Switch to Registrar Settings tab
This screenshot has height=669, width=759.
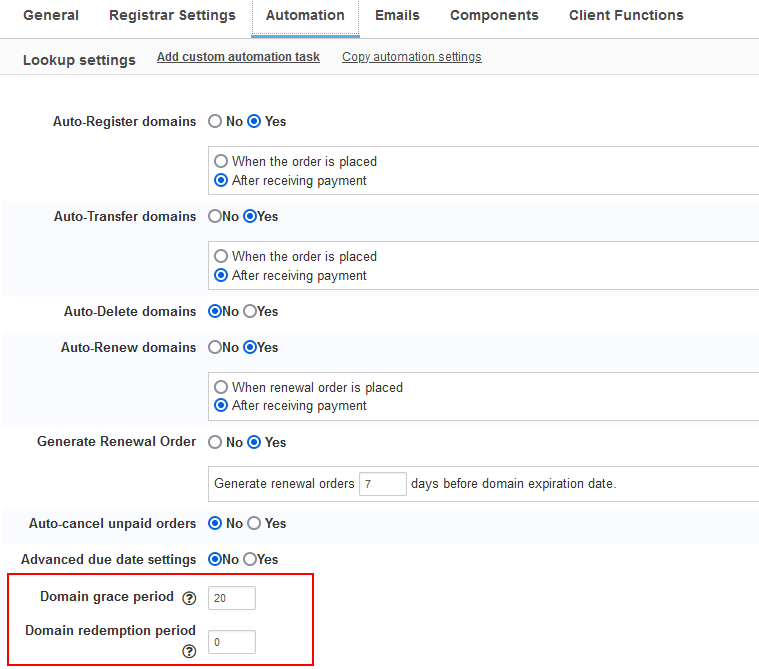(x=172, y=16)
